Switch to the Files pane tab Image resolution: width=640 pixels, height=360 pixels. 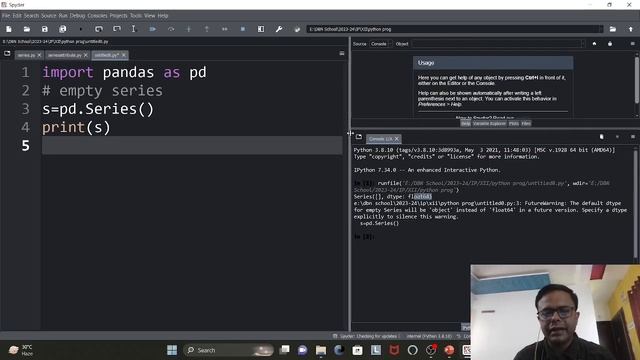coord(526,123)
